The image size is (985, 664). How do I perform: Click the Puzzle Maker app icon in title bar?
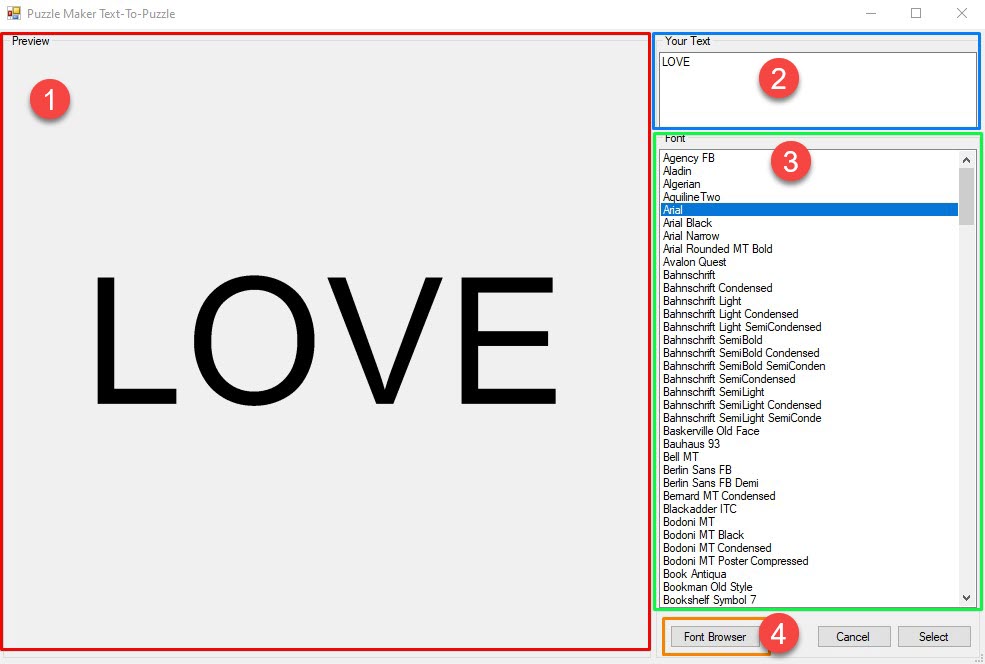click(x=12, y=13)
